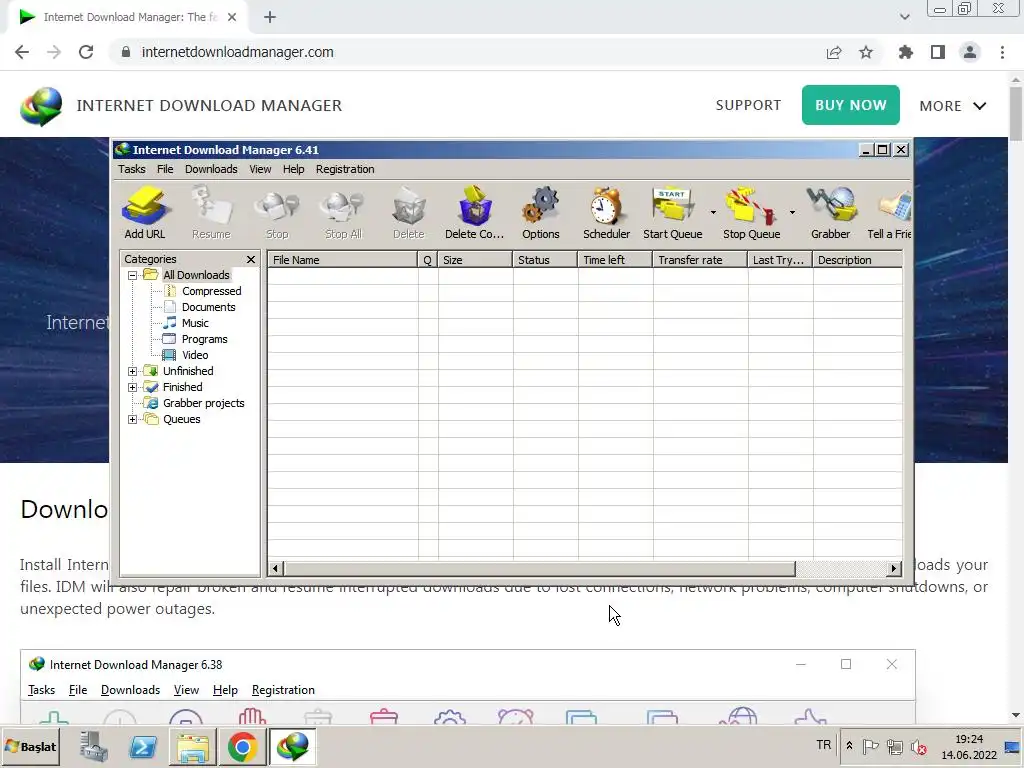
Task: Open the SUPPORT link
Action: pyautogui.click(x=748, y=105)
